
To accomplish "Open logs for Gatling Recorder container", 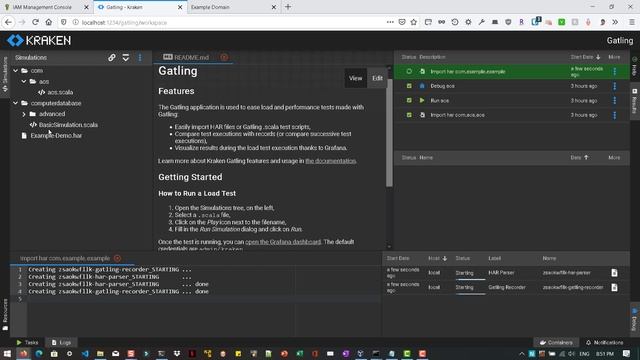I will click(x=614, y=287).
